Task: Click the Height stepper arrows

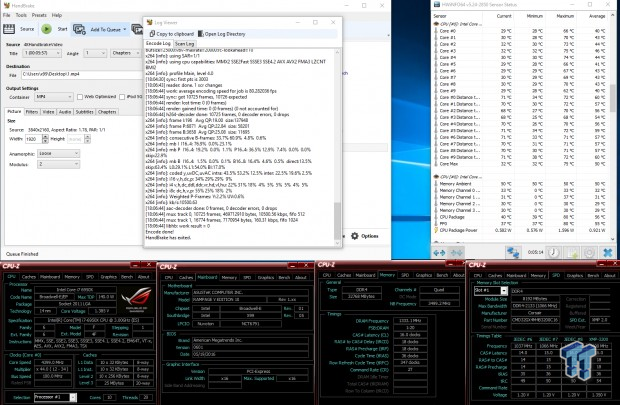Action: pos(87,139)
